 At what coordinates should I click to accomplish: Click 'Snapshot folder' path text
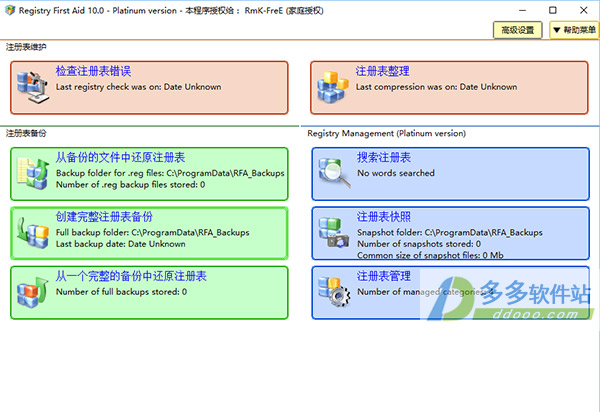[450, 232]
